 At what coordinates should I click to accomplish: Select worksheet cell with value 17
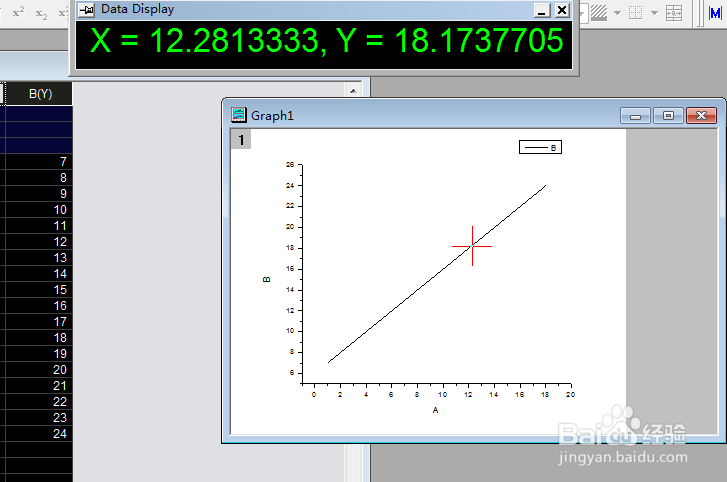[x=39, y=322]
